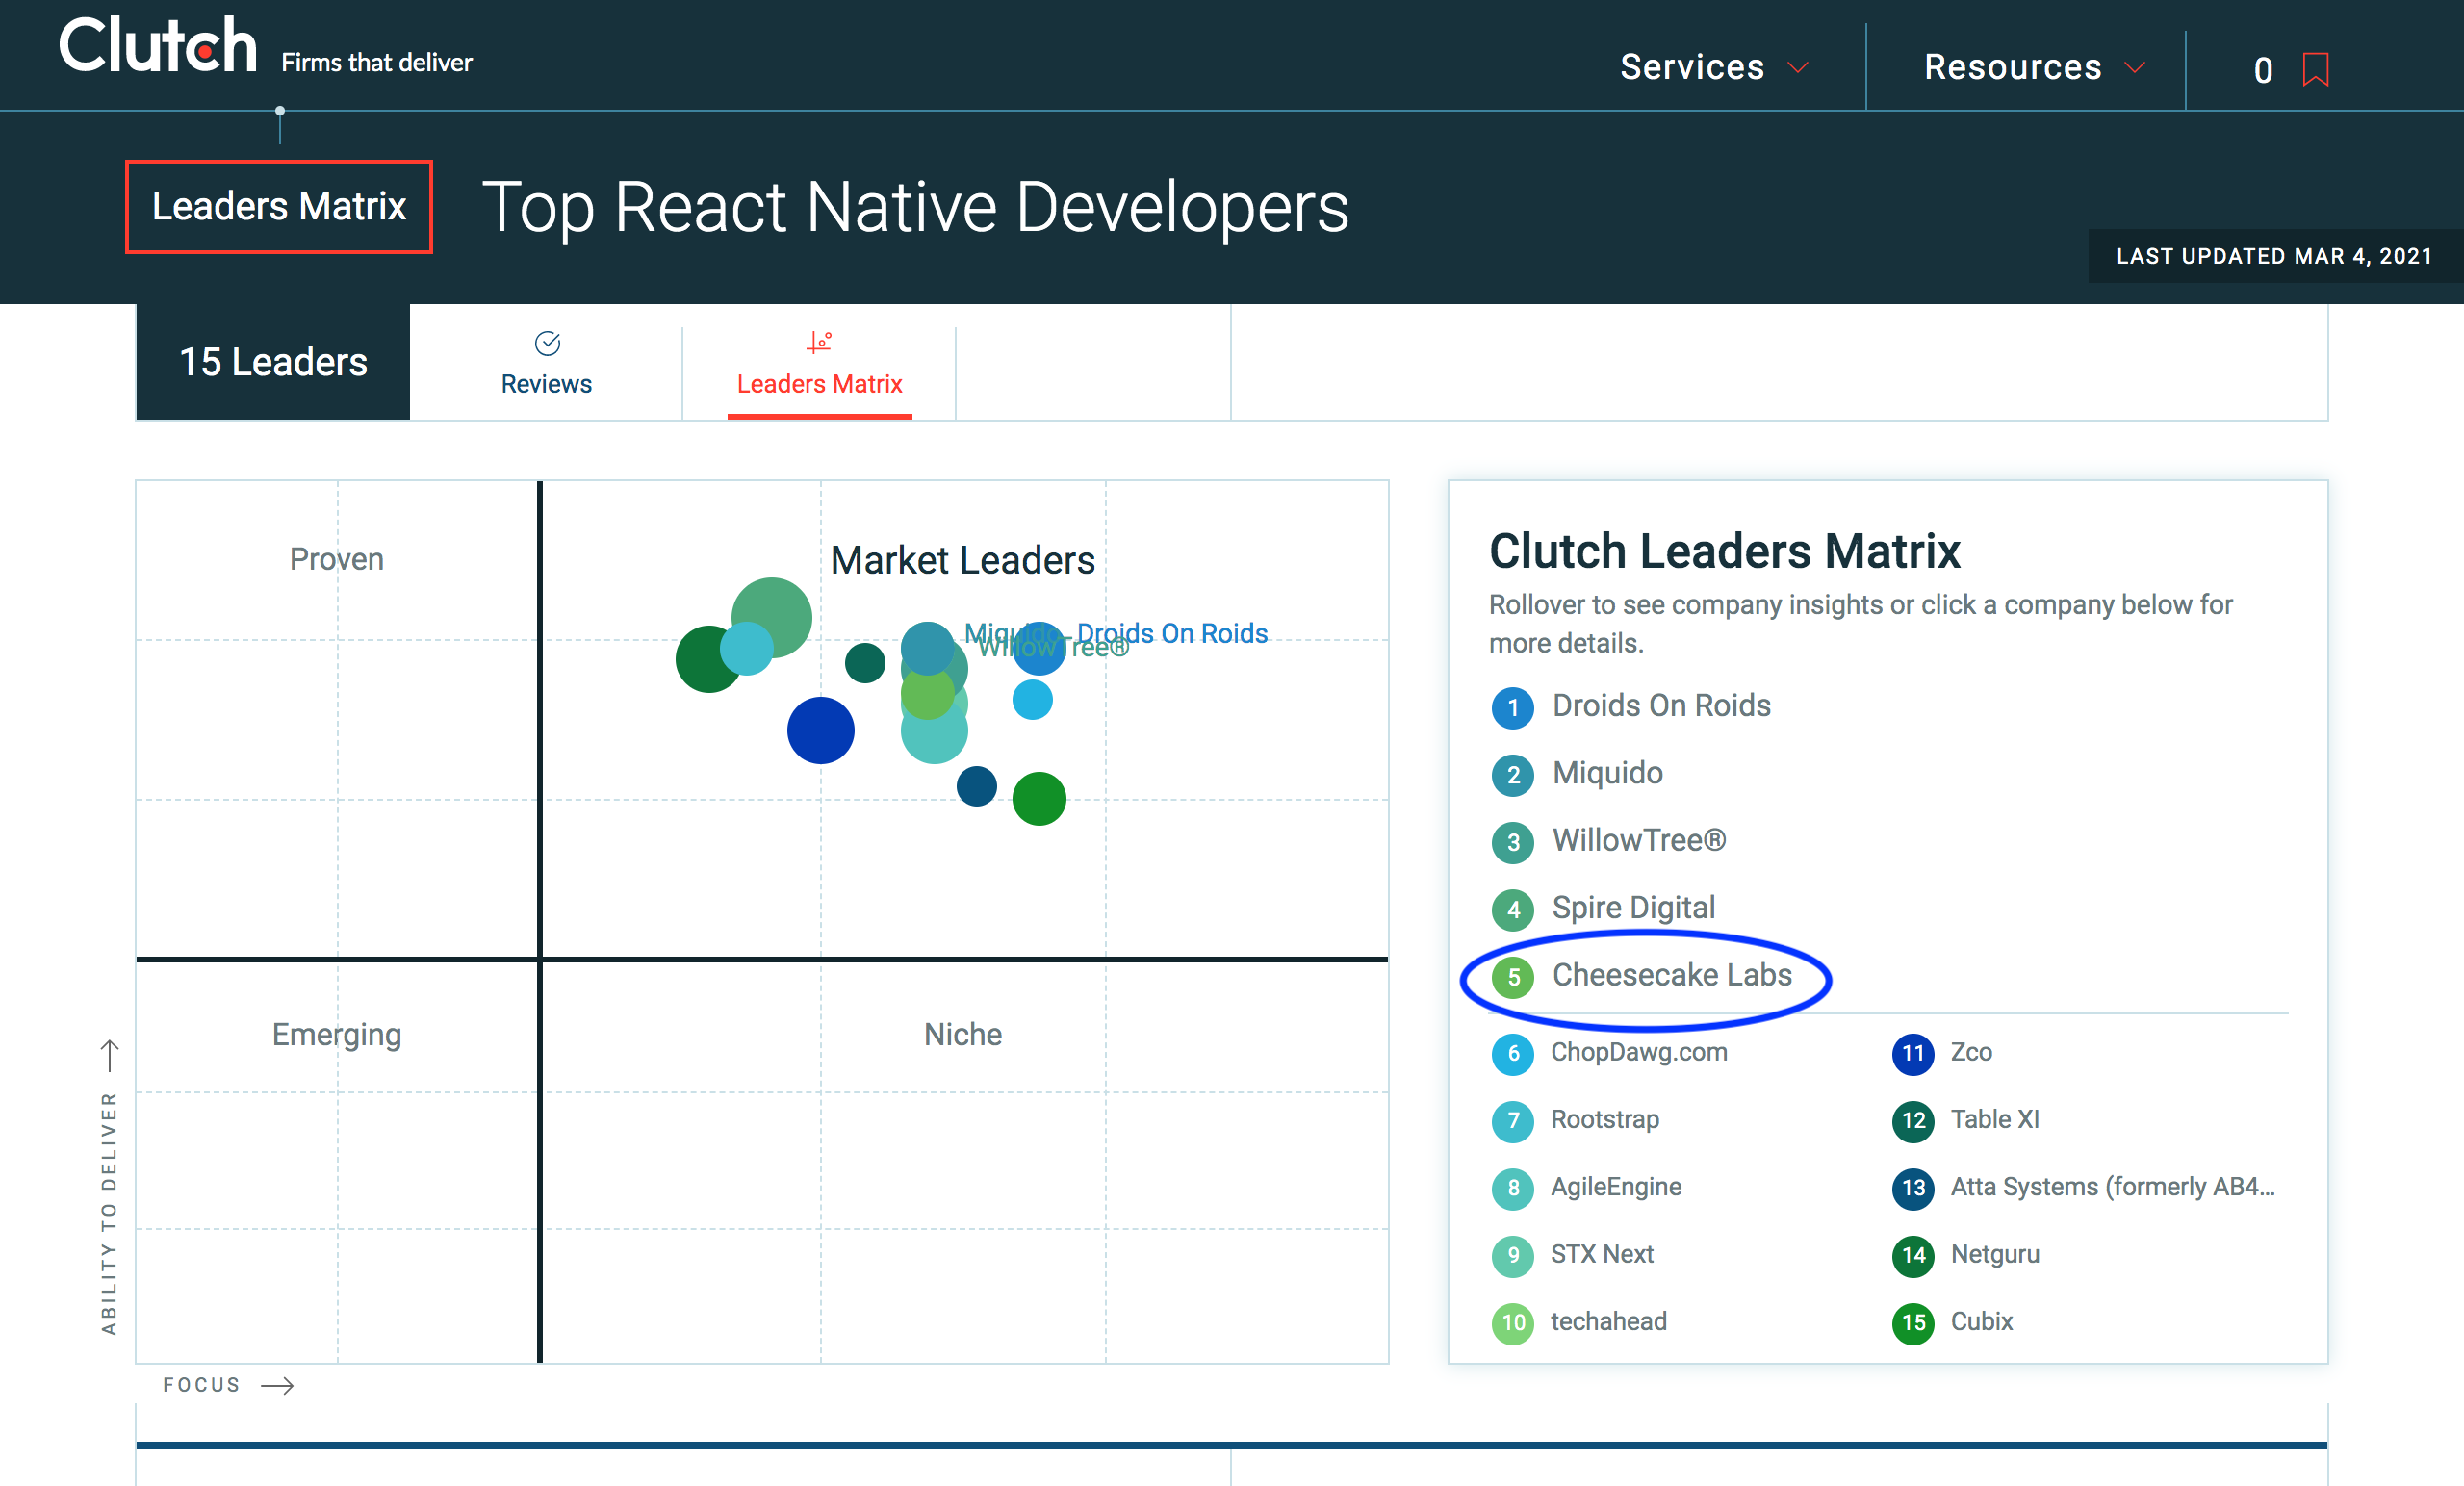
Task: Click number 6 badge for ChopDawg.com
Action: point(1513,1054)
